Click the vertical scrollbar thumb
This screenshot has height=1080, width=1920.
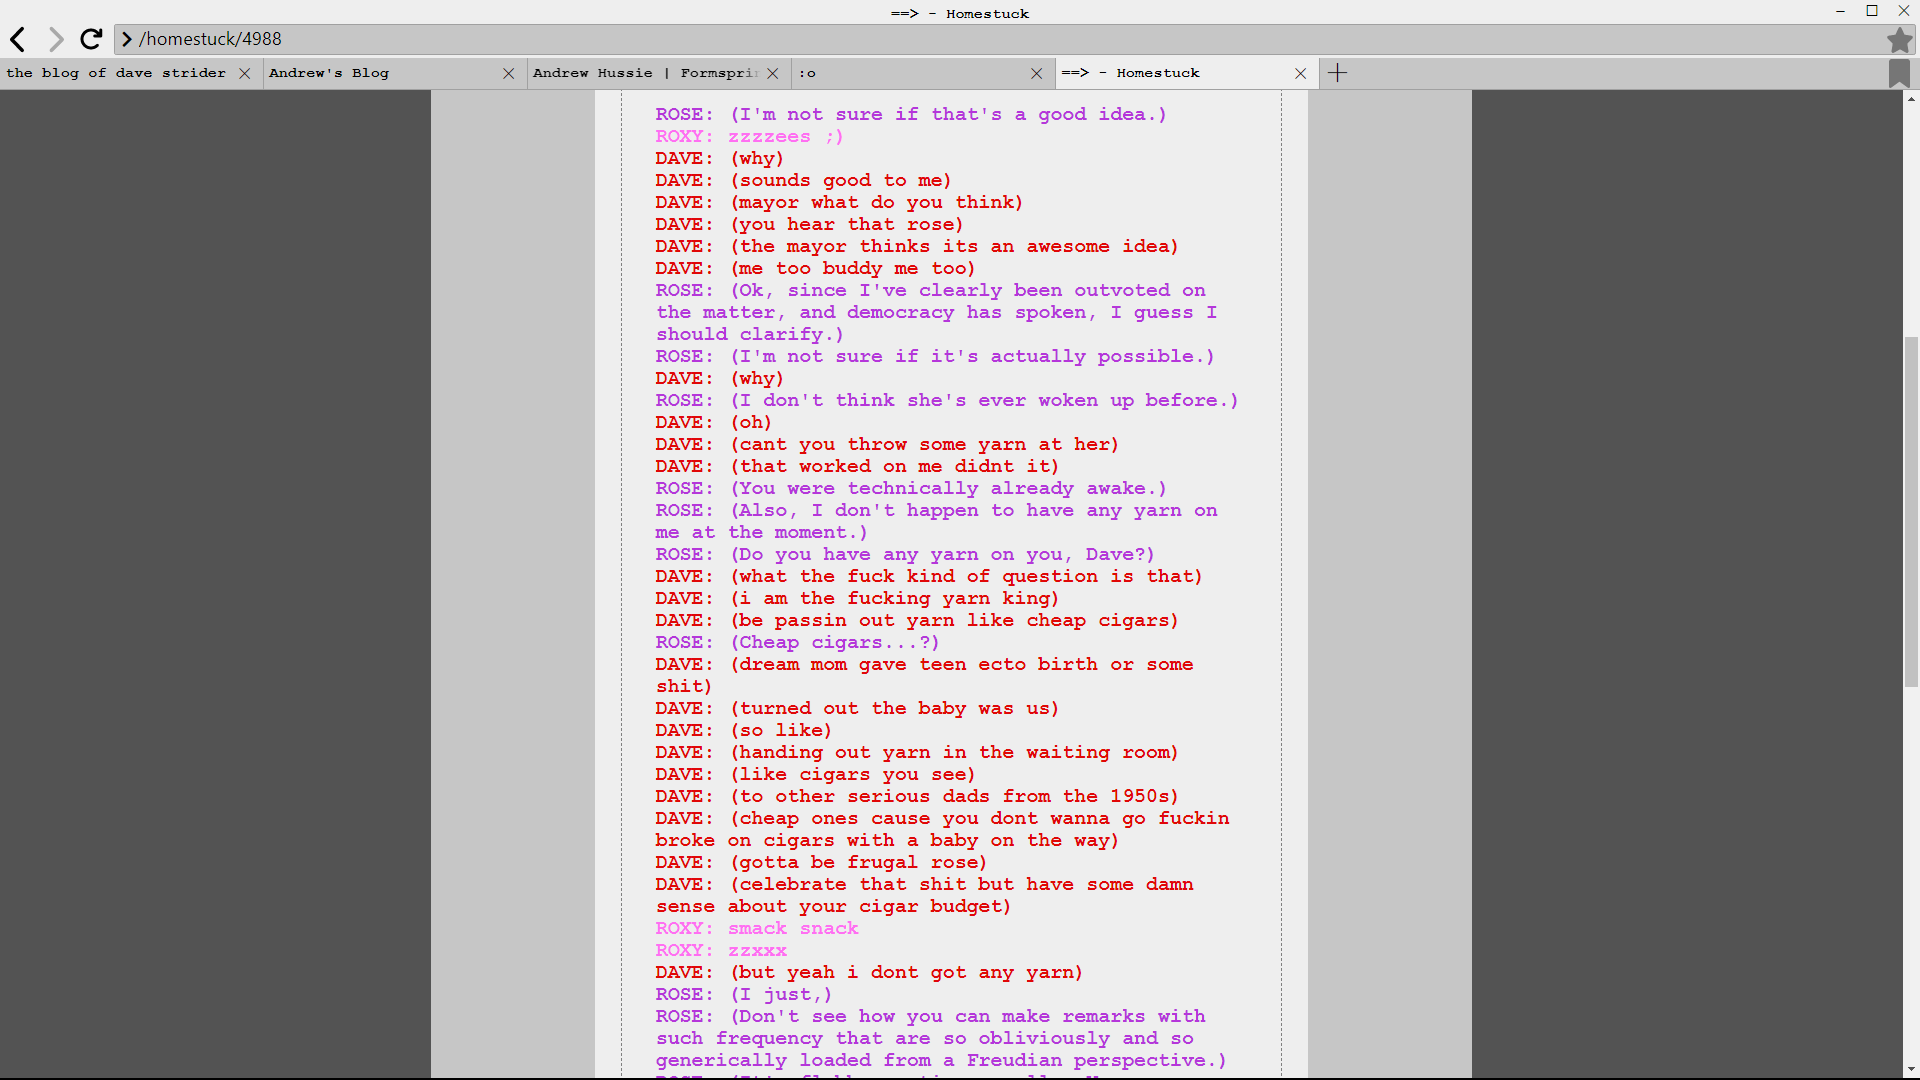(x=1911, y=512)
